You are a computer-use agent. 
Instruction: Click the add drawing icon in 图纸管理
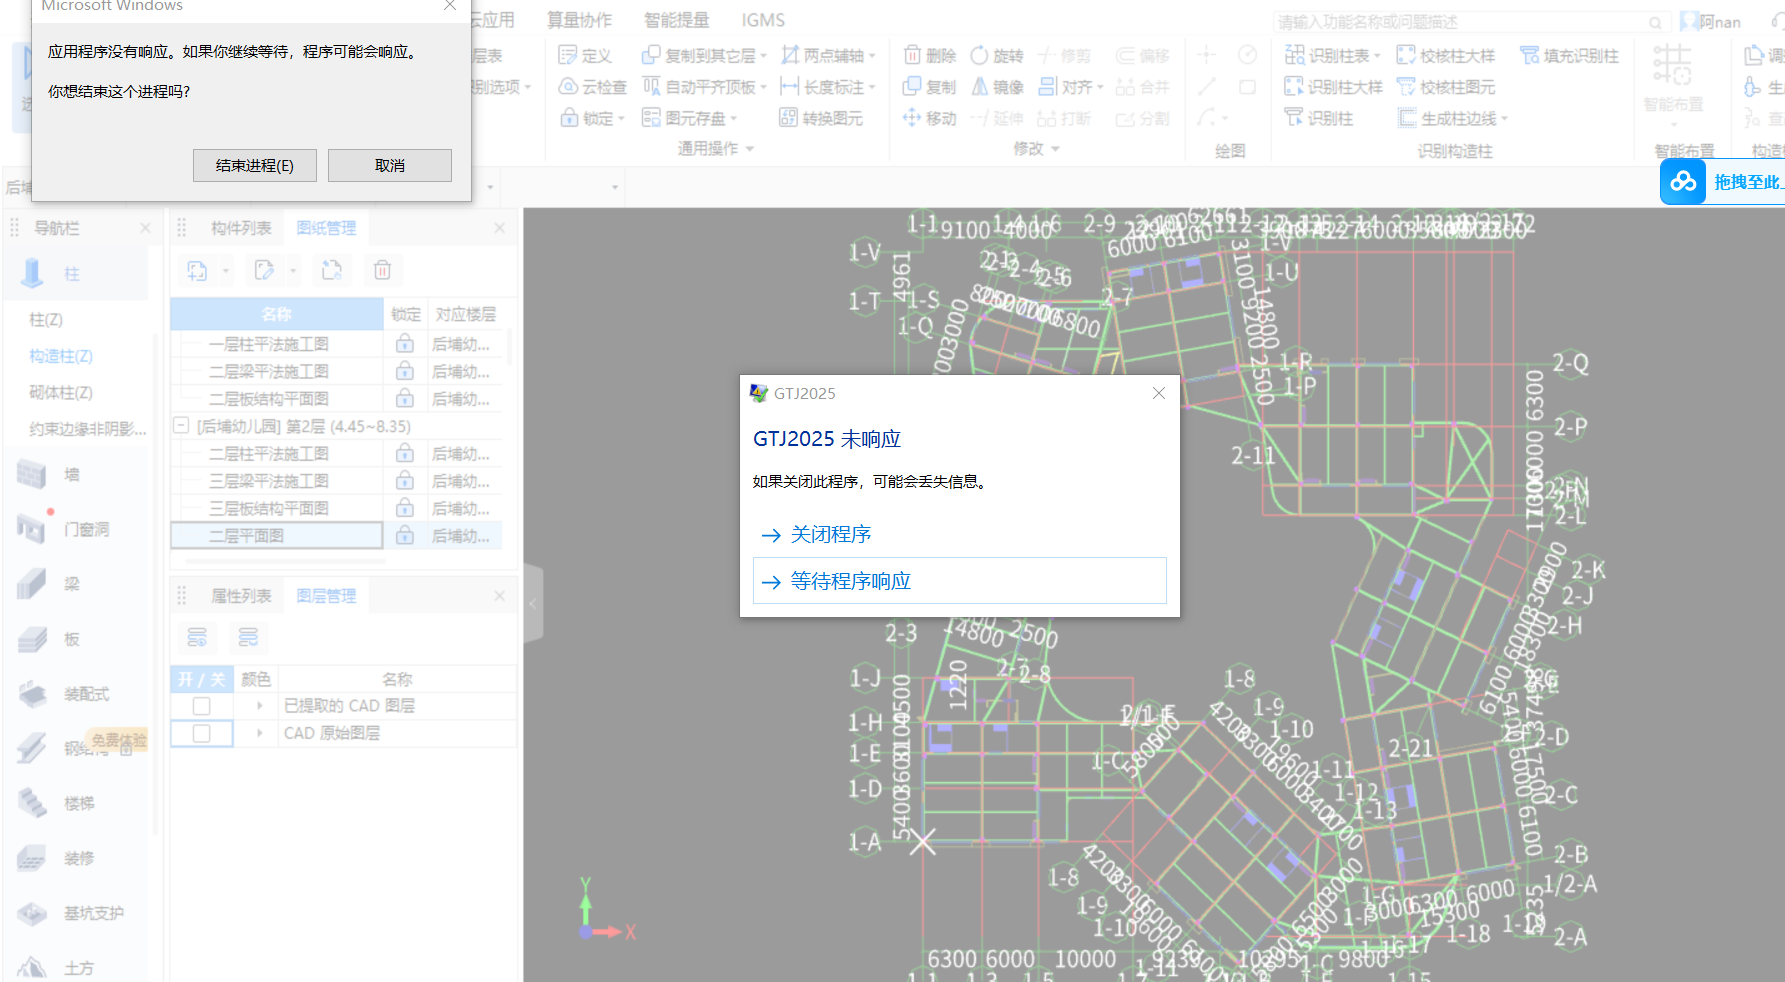(x=197, y=270)
